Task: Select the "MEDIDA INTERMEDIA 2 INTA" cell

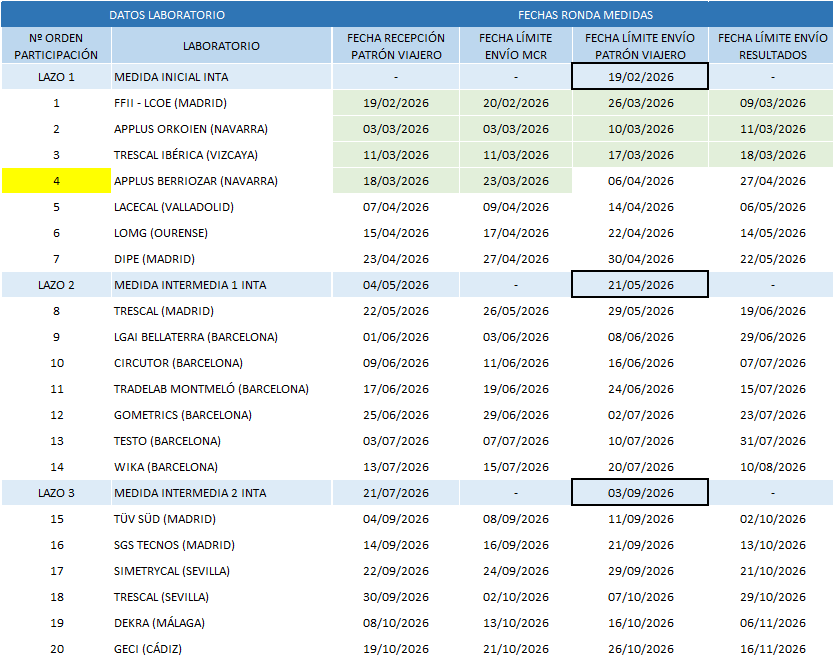Action: [190, 493]
